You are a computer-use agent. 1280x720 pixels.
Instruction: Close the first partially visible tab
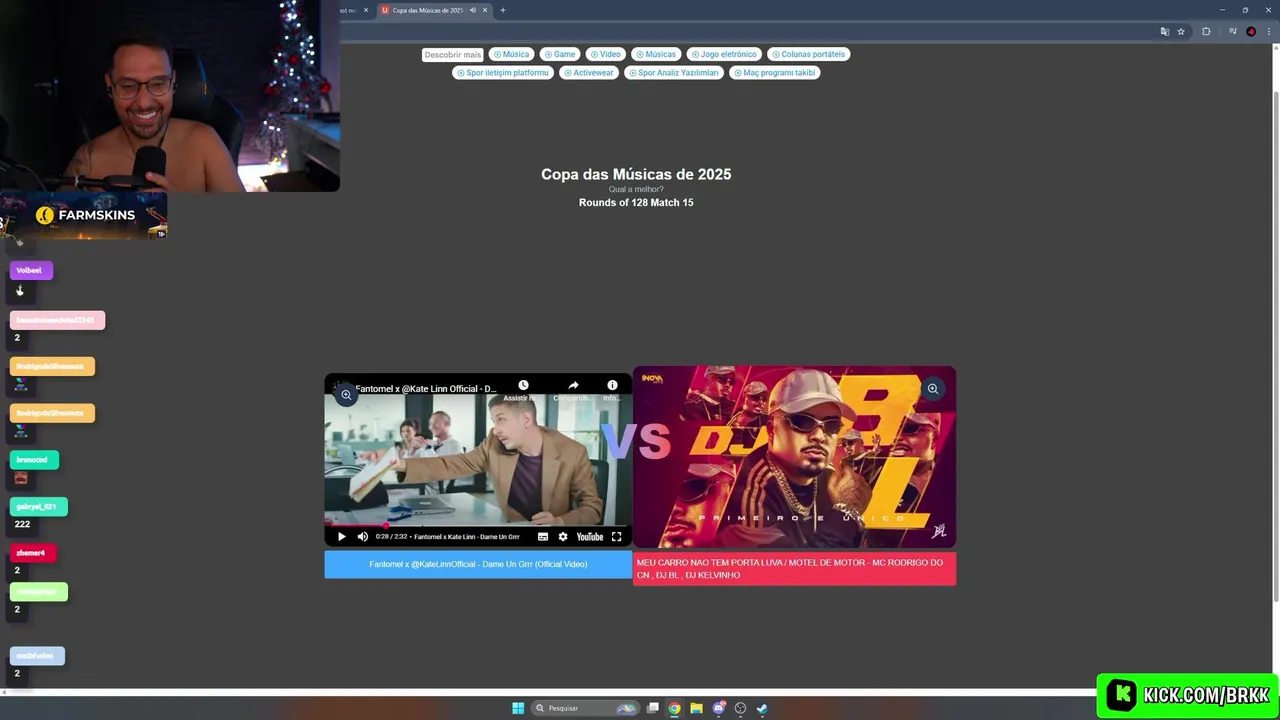pos(366,10)
